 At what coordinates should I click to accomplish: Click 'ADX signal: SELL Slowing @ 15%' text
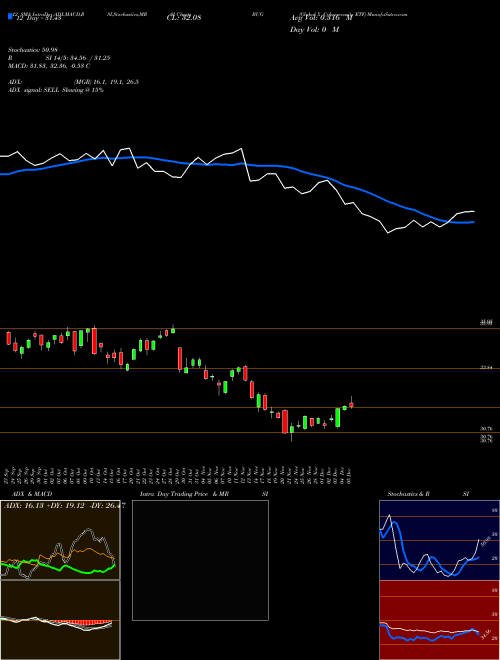[x=56, y=90]
